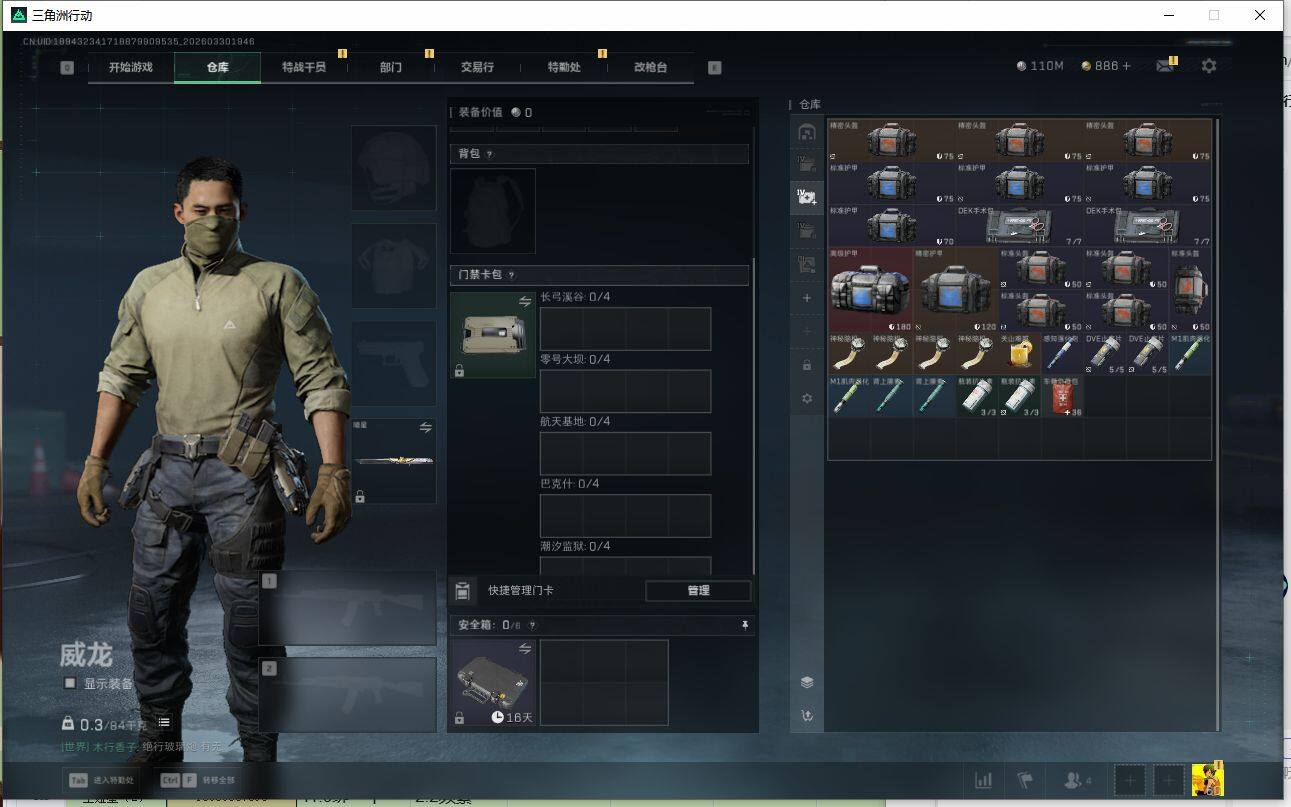Image resolution: width=1291 pixels, height=807 pixels.
Task: Select the 仓库 tab
Action: click(218, 67)
